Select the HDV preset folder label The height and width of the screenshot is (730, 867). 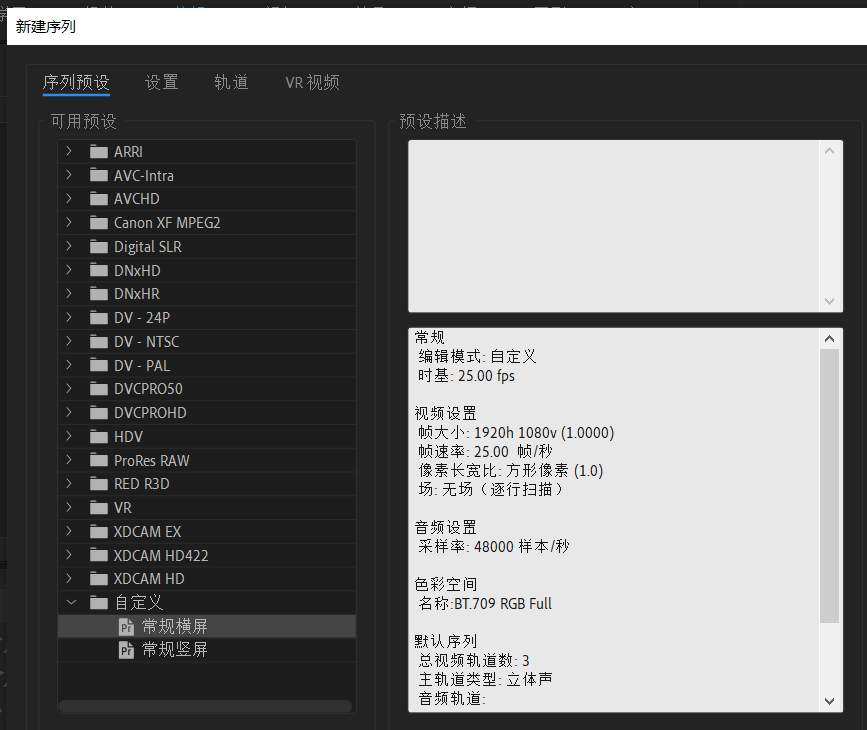pyautogui.click(x=128, y=437)
